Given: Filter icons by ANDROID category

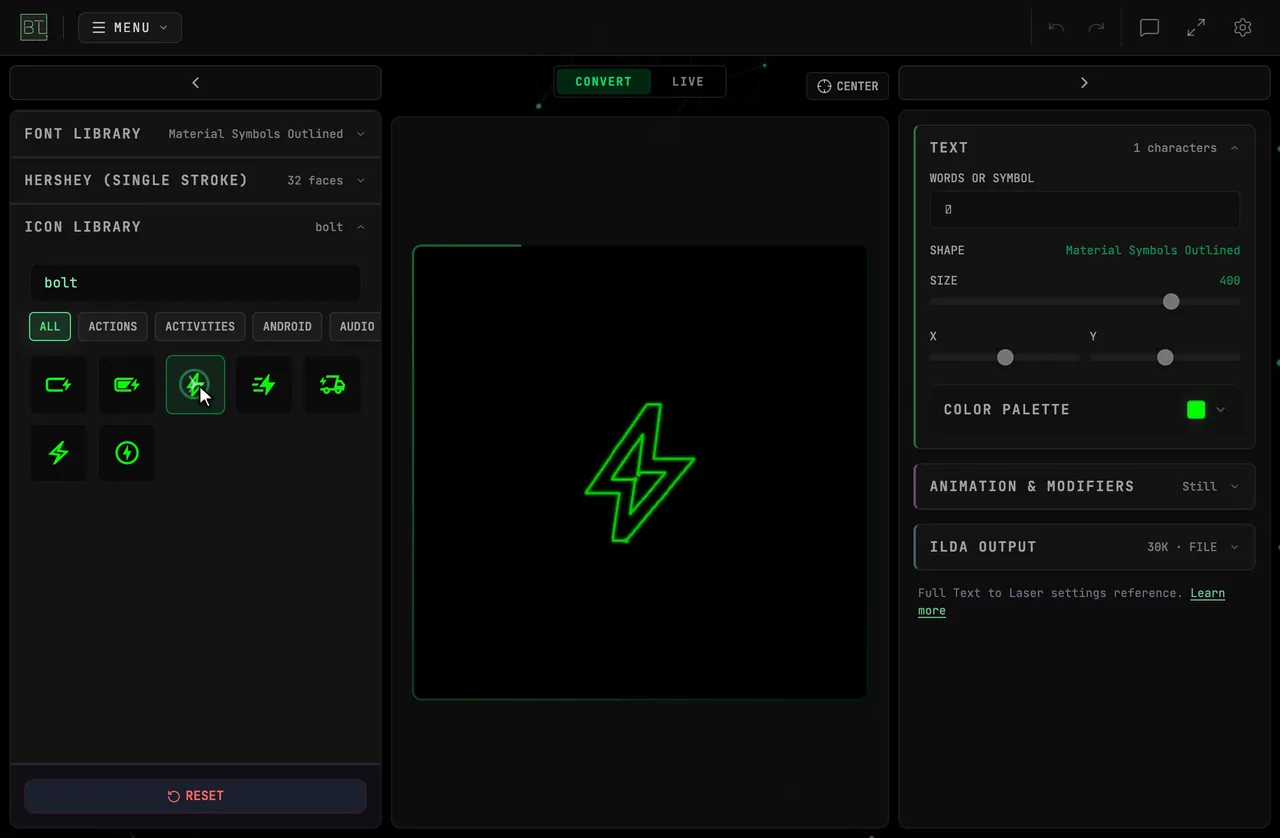Looking at the screenshot, I should pyautogui.click(x=287, y=327).
